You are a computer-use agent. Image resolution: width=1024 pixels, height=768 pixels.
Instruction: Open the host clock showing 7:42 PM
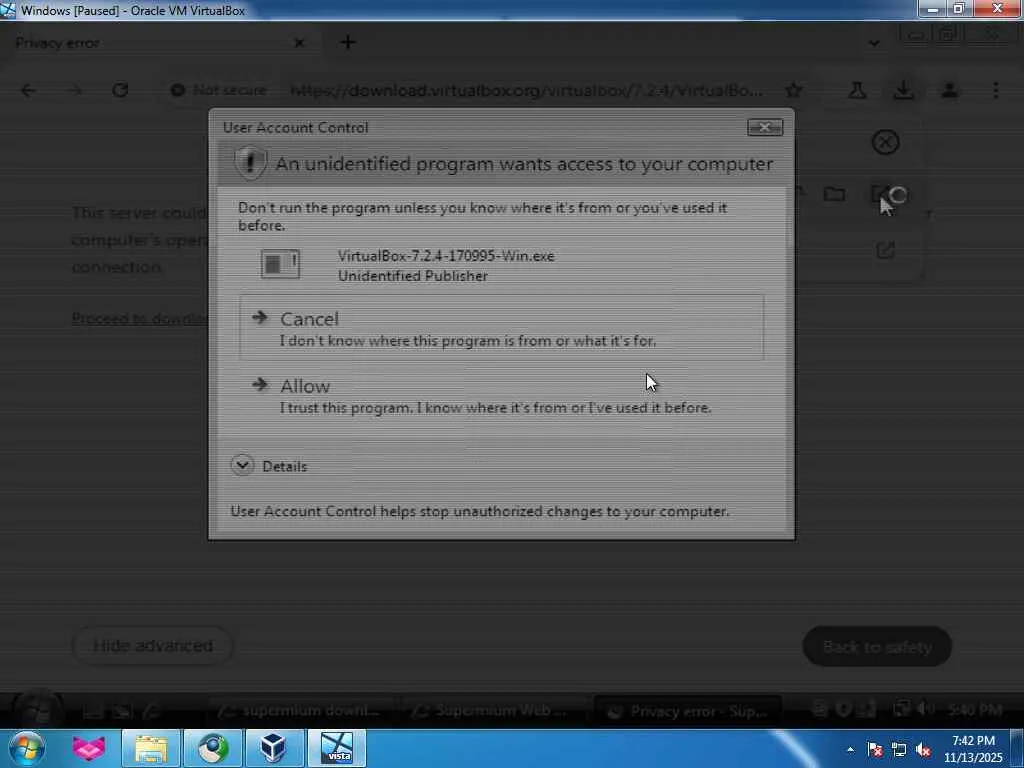coord(973,748)
